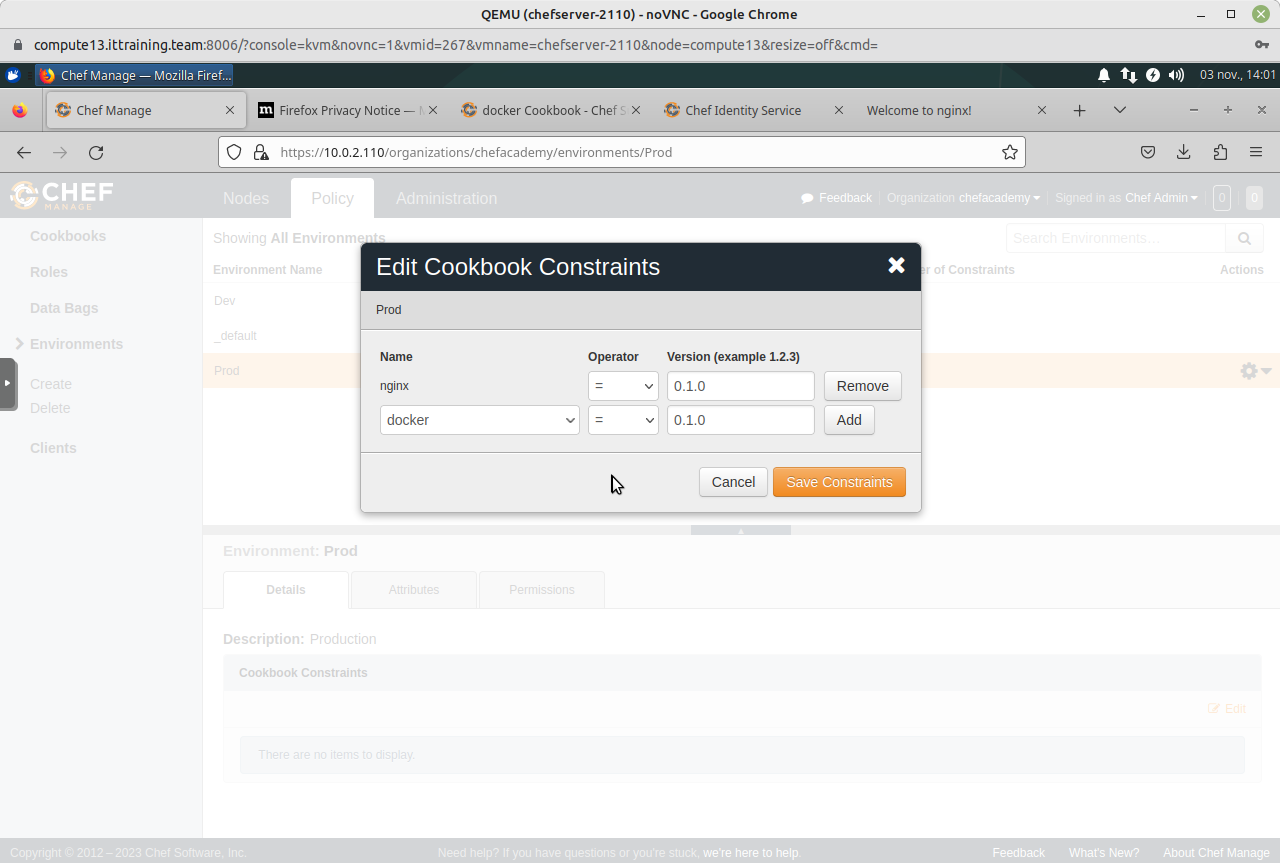This screenshot has width=1280, height=863.
Task: Open the Attributes tab
Action: point(414,590)
